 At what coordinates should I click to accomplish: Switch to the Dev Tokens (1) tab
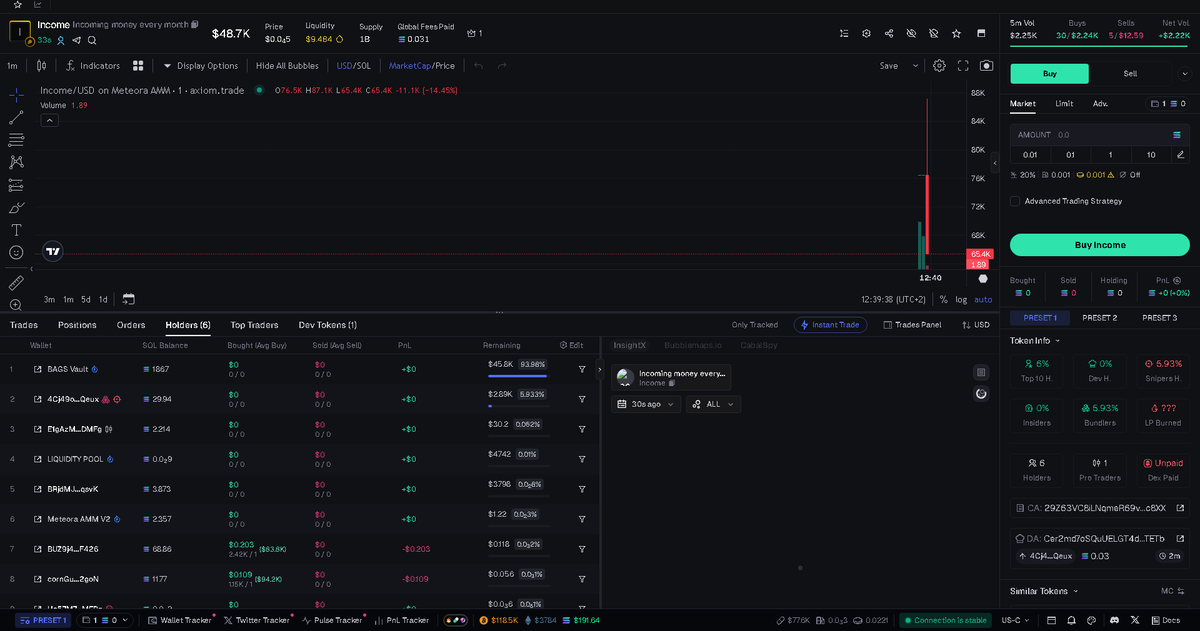328,325
